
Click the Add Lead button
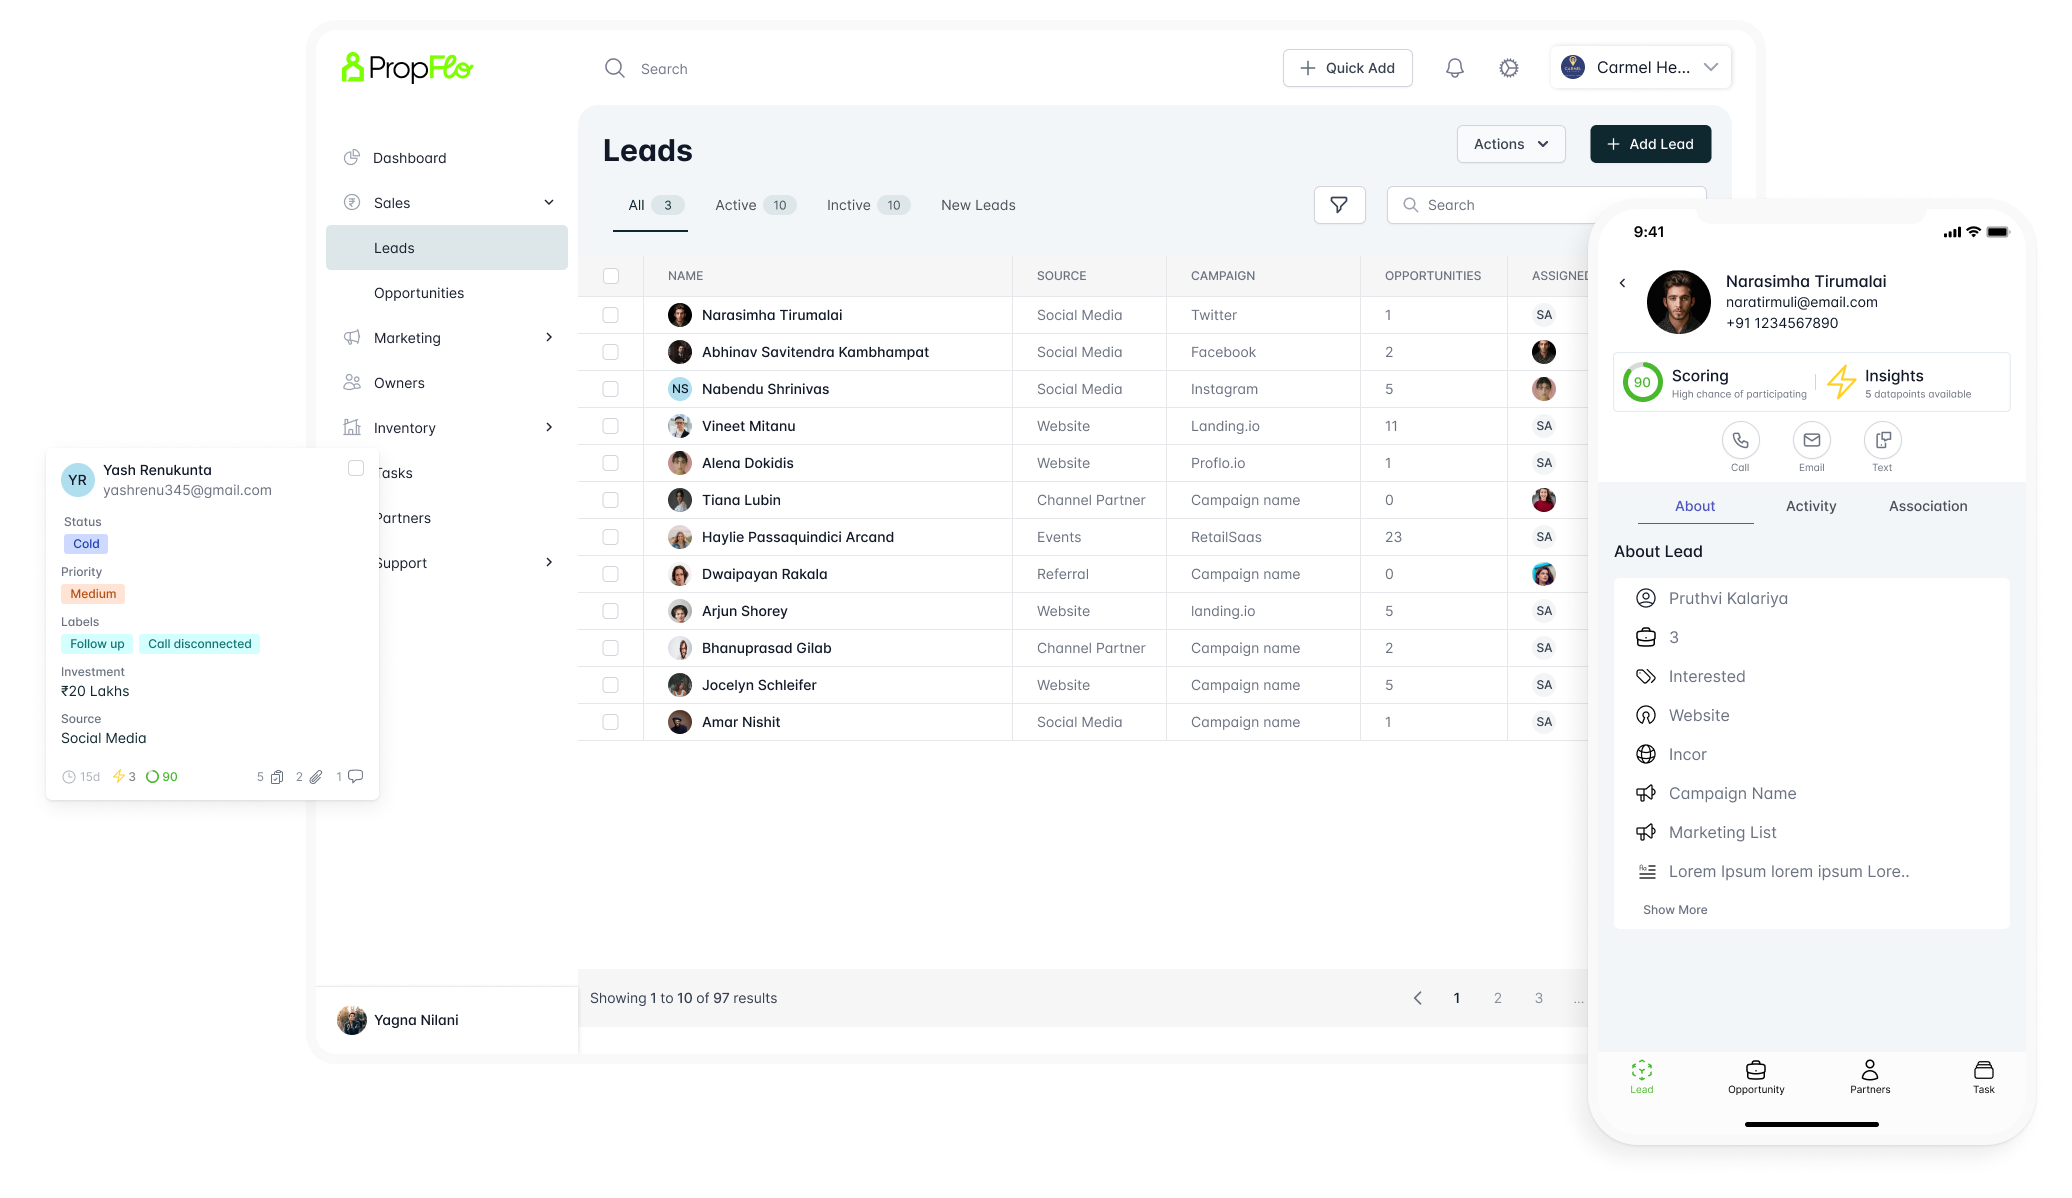point(1648,143)
